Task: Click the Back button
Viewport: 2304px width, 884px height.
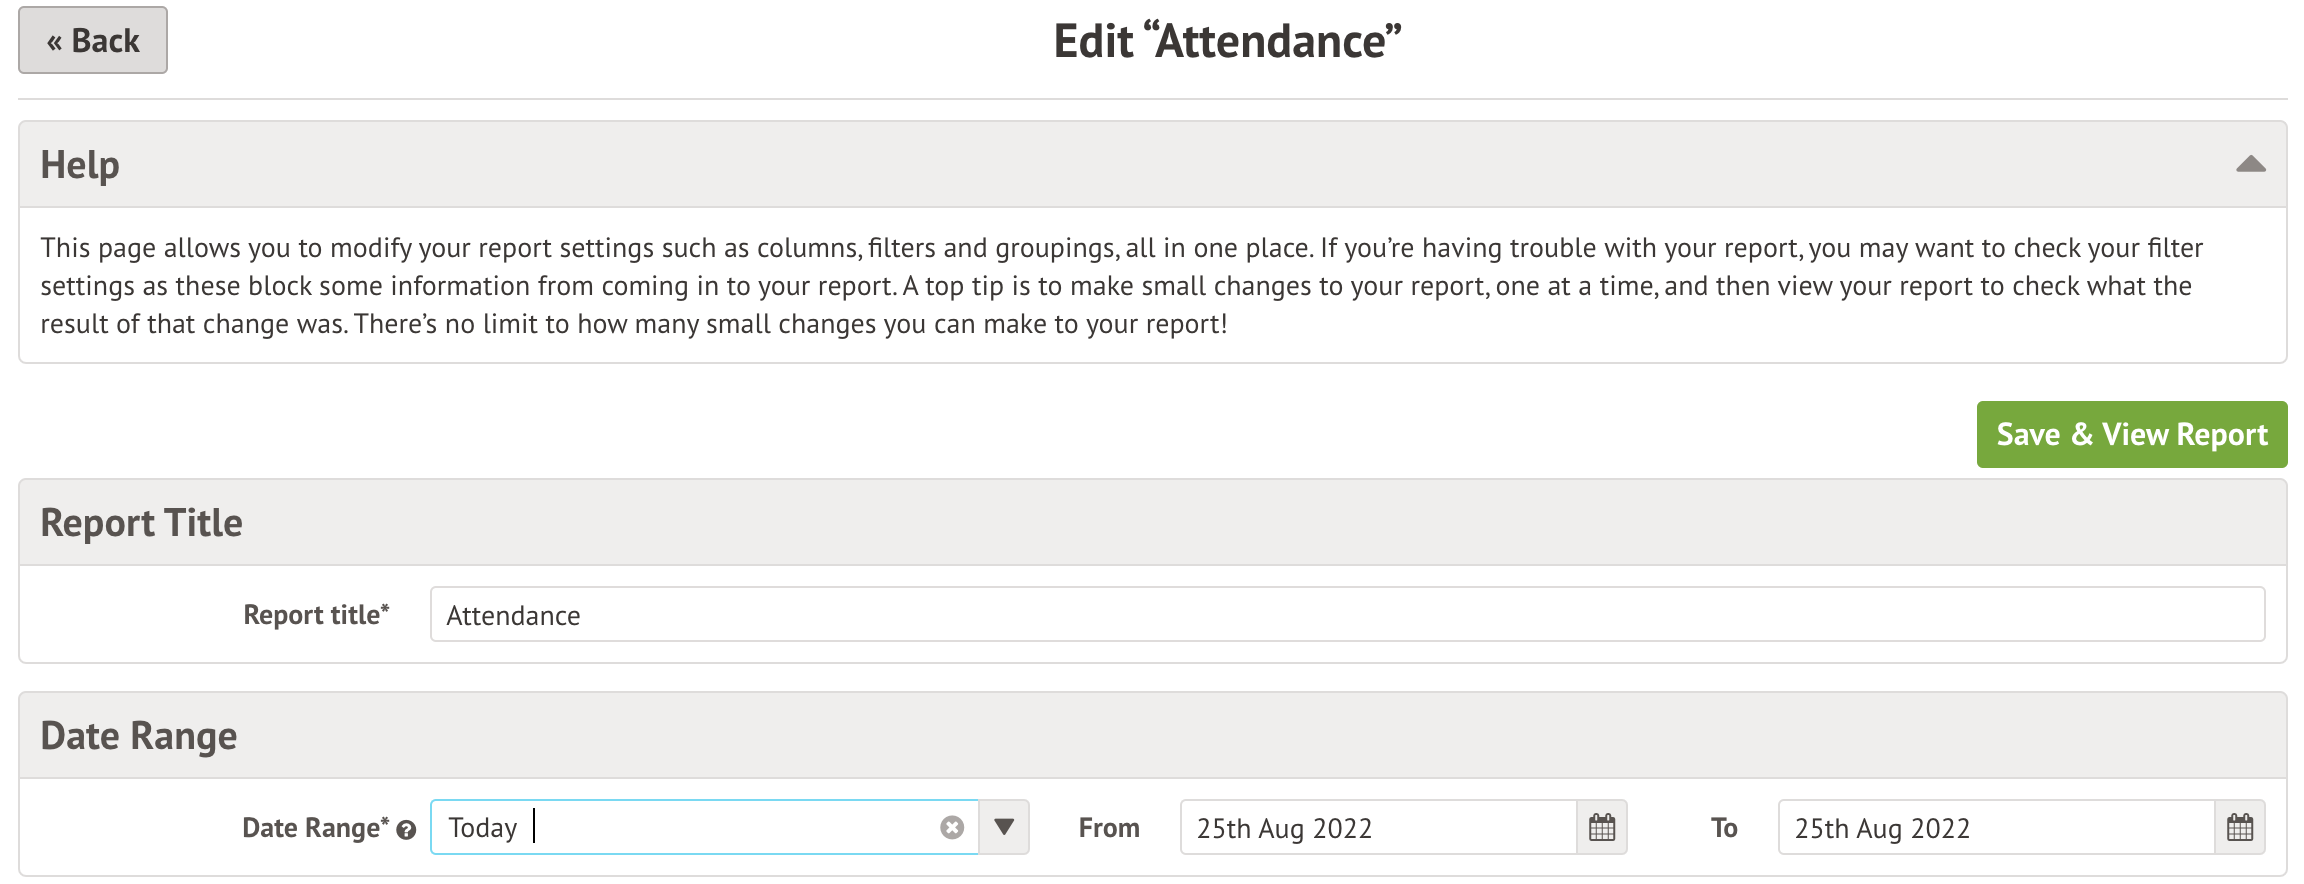Action: (x=93, y=41)
